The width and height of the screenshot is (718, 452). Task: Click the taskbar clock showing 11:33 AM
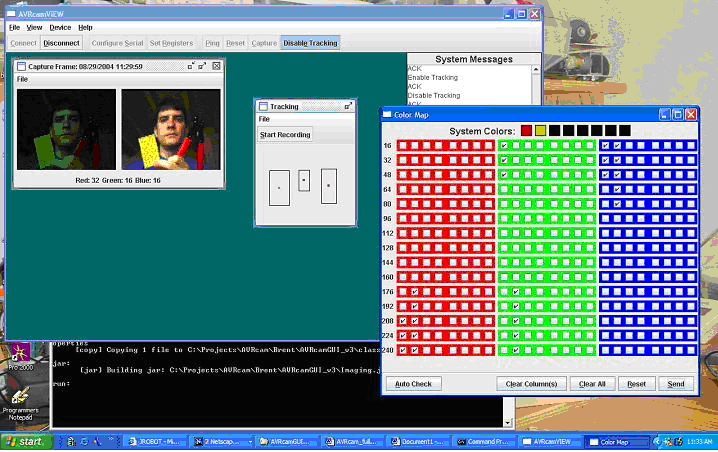[x=701, y=442]
